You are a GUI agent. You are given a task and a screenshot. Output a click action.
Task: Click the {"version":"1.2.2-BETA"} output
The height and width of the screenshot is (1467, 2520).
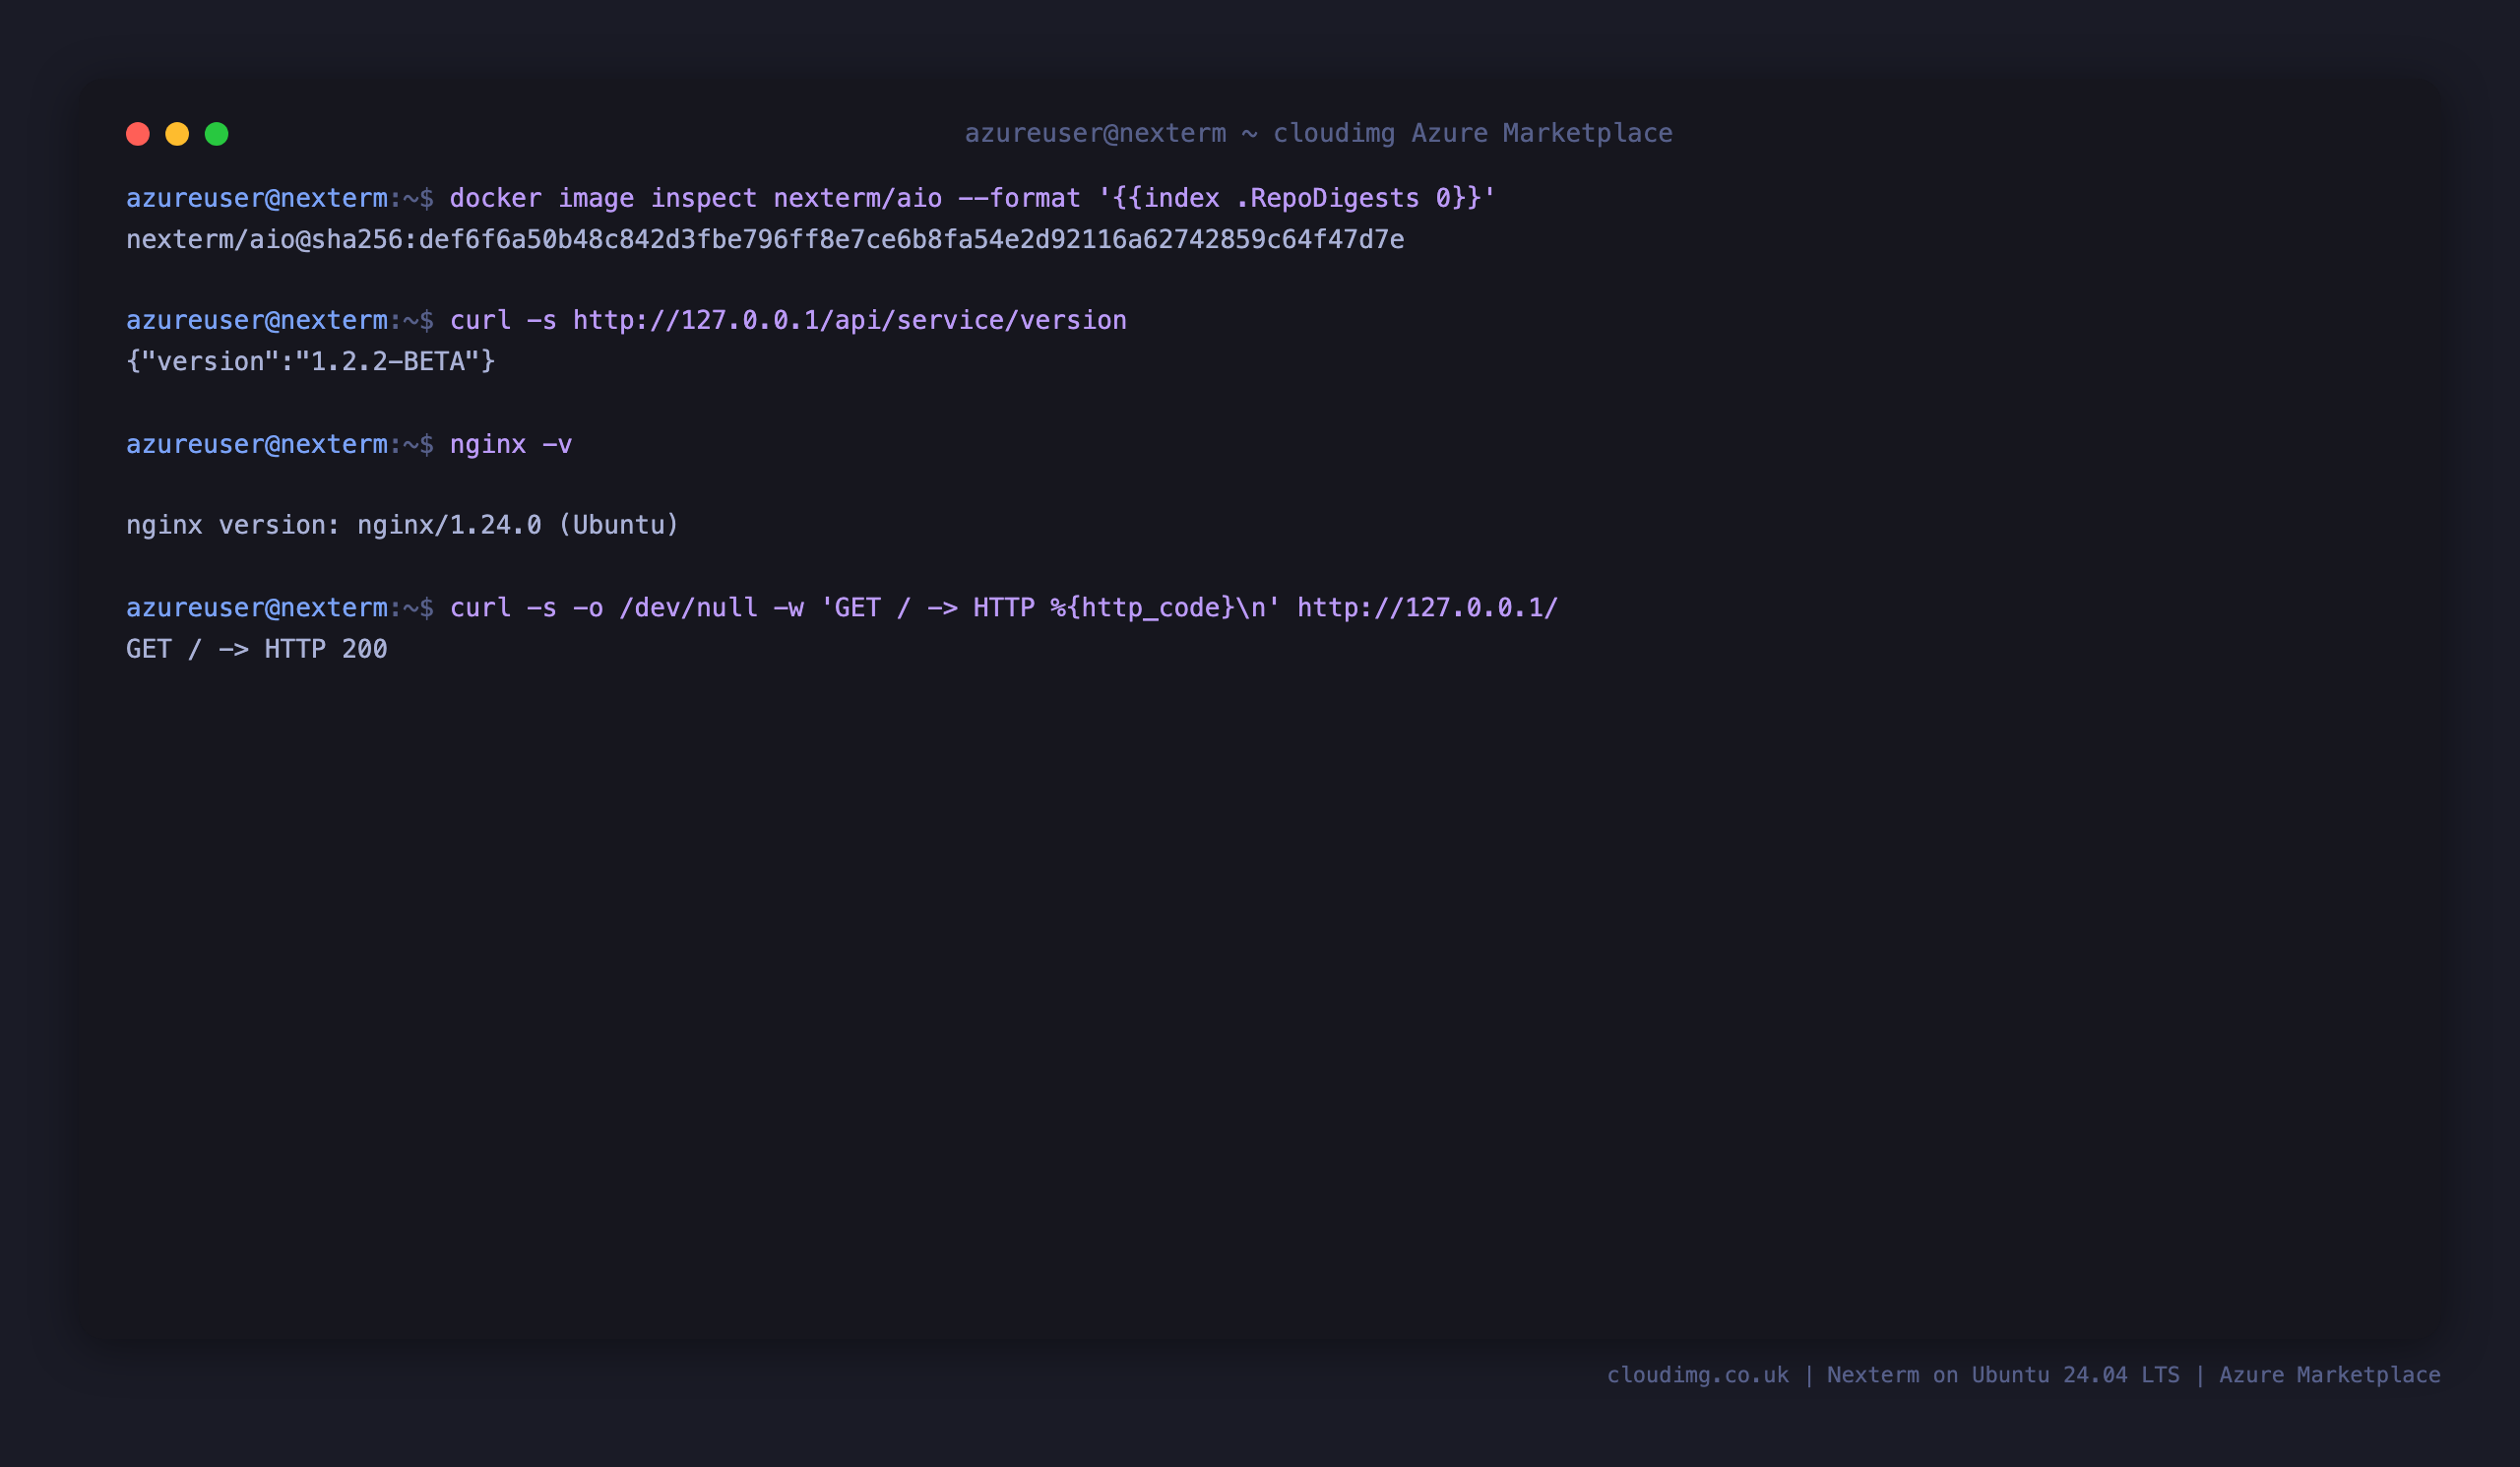[x=311, y=361]
